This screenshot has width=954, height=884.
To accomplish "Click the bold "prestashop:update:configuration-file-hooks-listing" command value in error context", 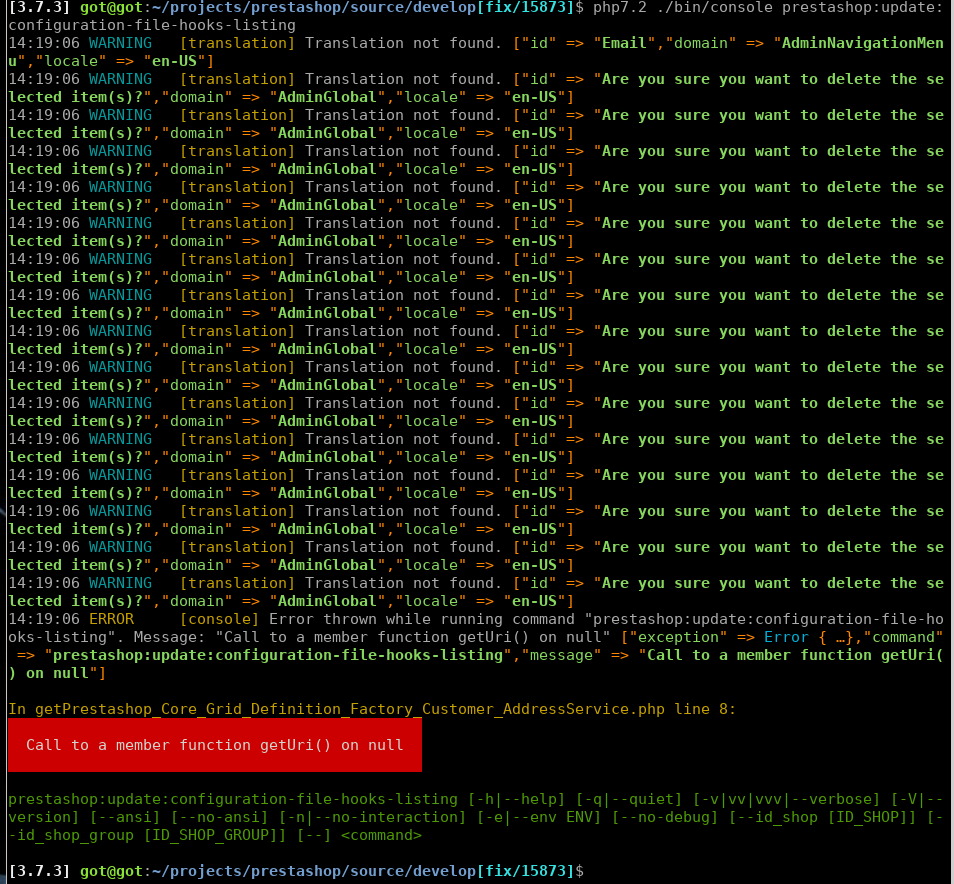I will click(278, 655).
